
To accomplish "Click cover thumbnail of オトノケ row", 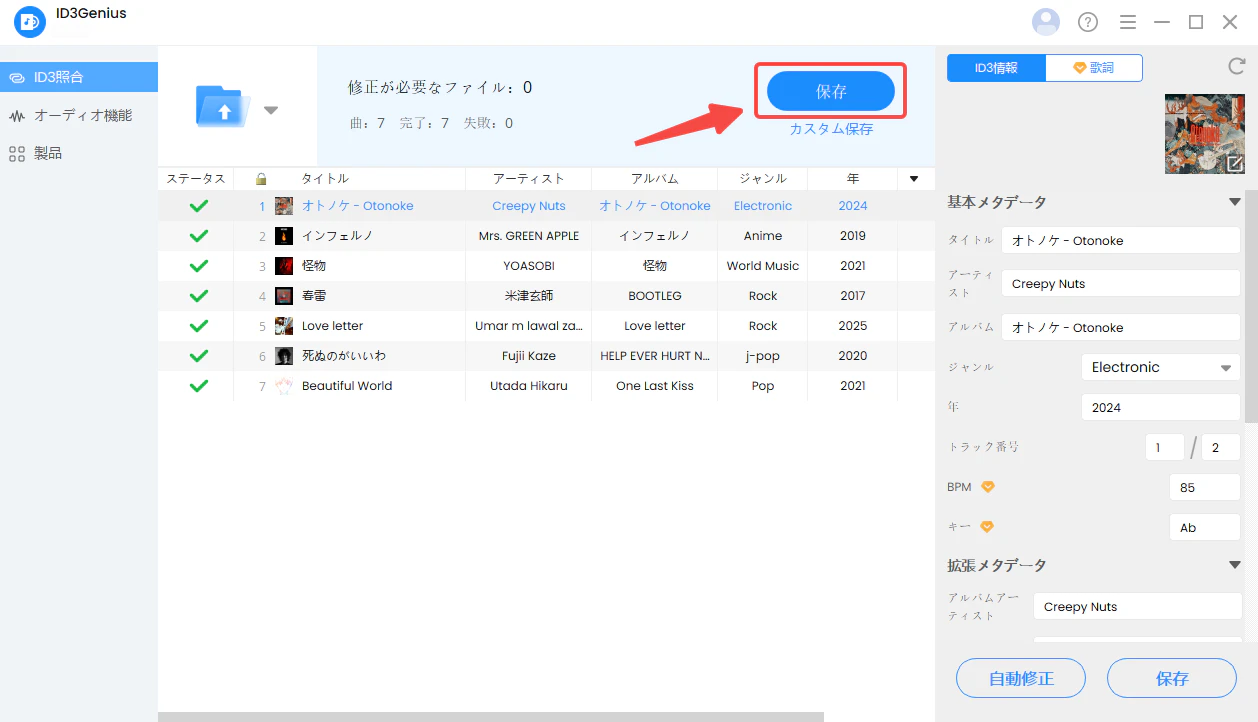I will (284, 206).
